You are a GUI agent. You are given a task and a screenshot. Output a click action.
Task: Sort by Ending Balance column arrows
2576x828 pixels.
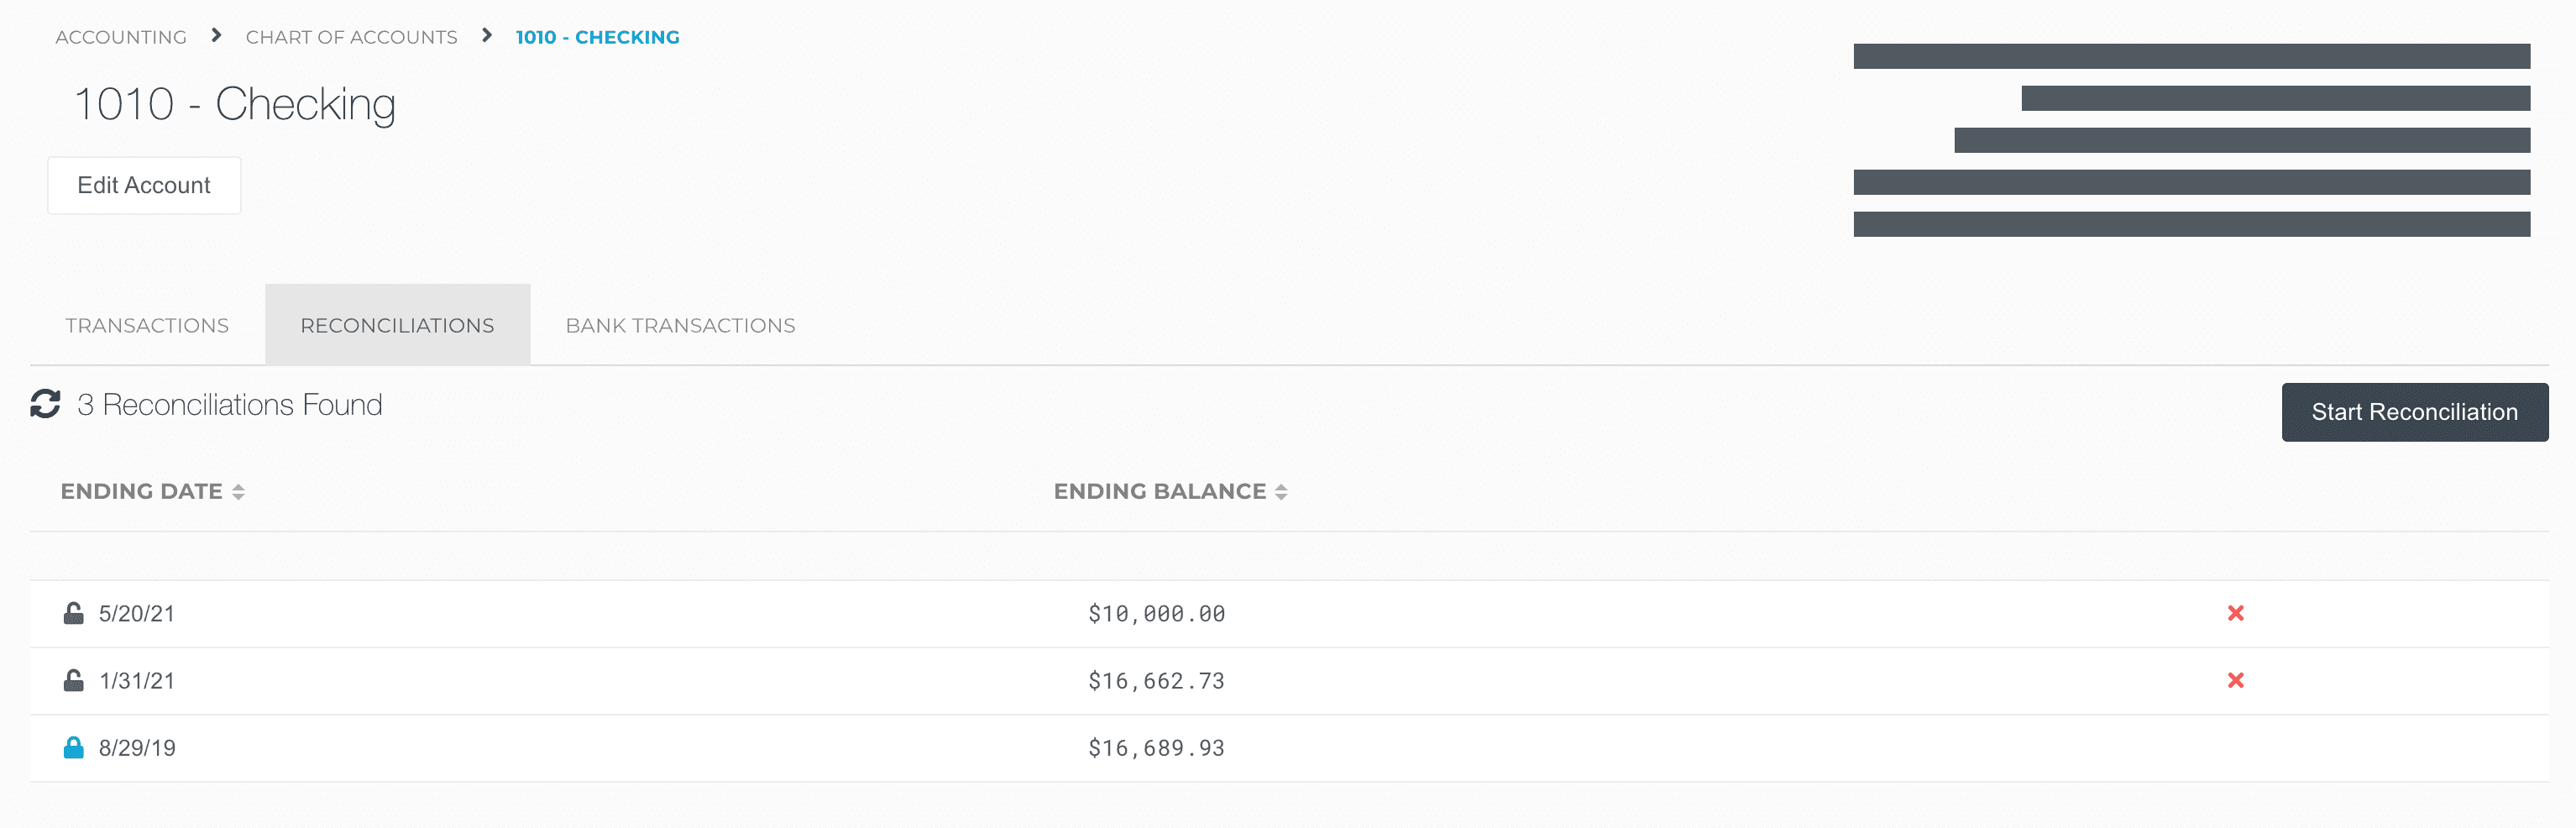point(1281,492)
